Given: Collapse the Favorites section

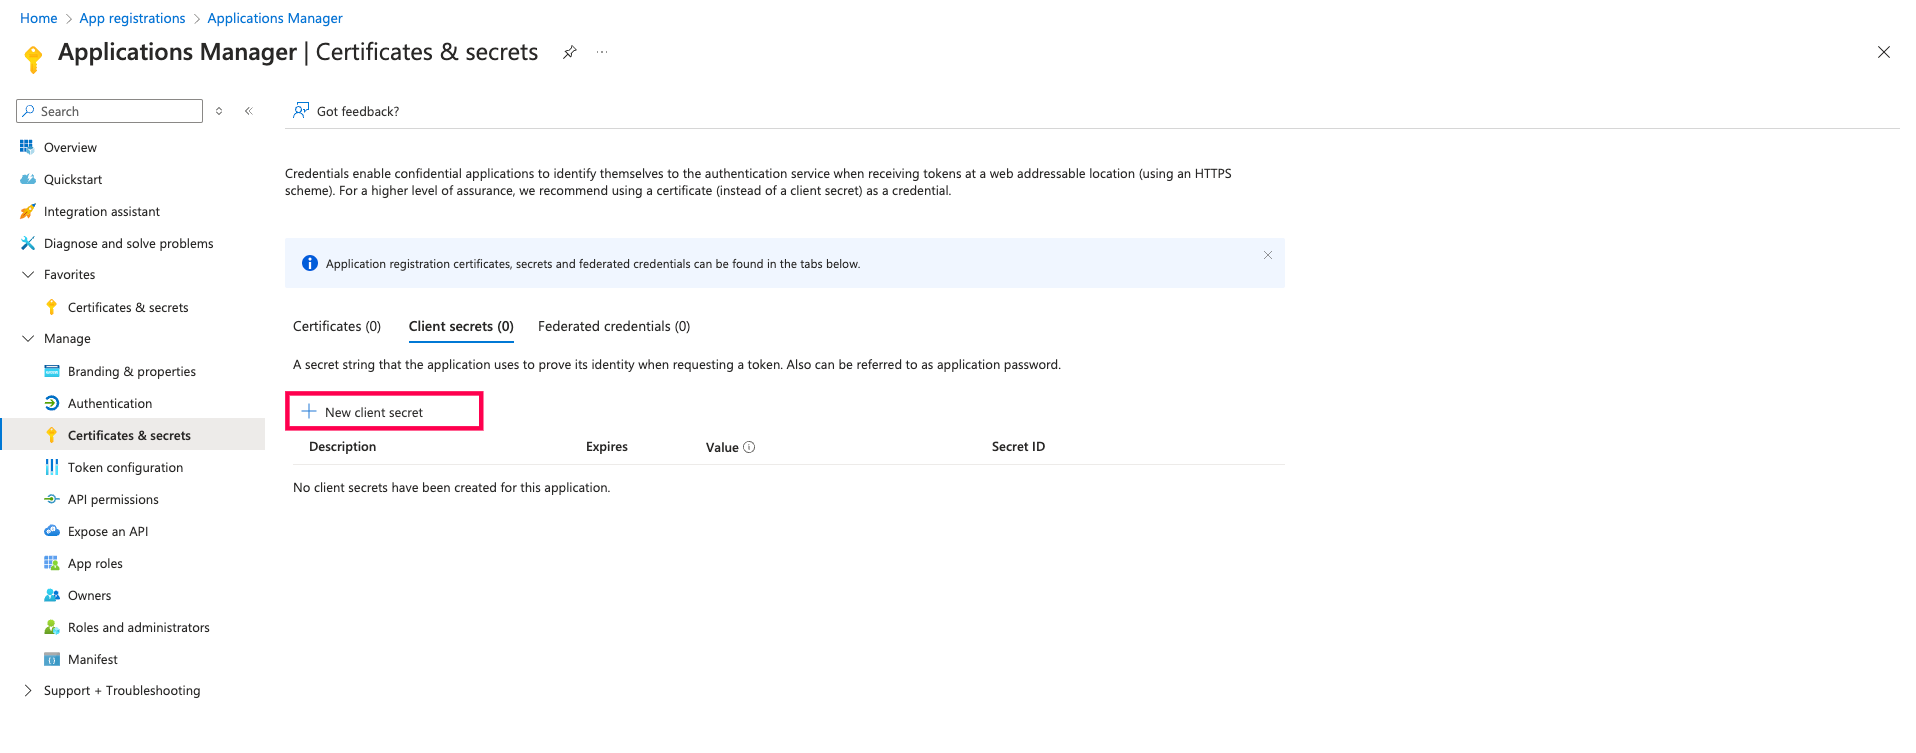Looking at the screenshot, I should (x=28, y=275).
